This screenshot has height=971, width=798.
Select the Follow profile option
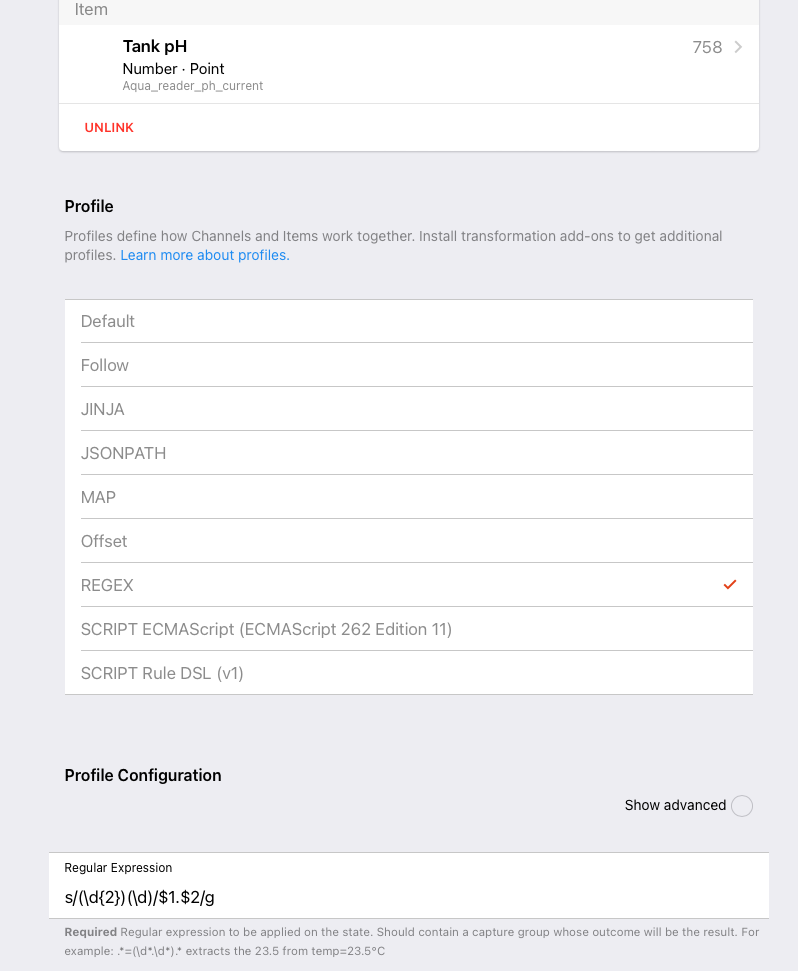105,365
